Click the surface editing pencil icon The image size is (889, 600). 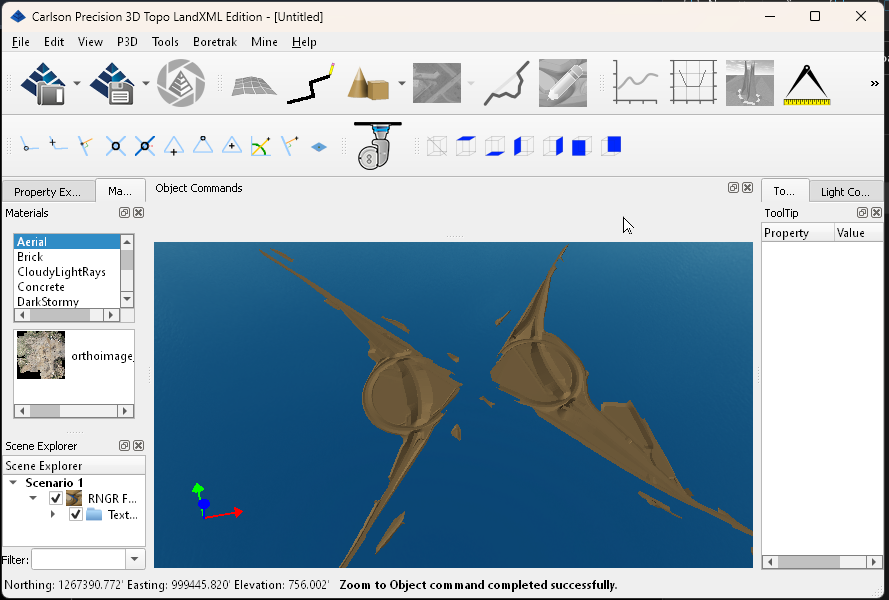562,83
